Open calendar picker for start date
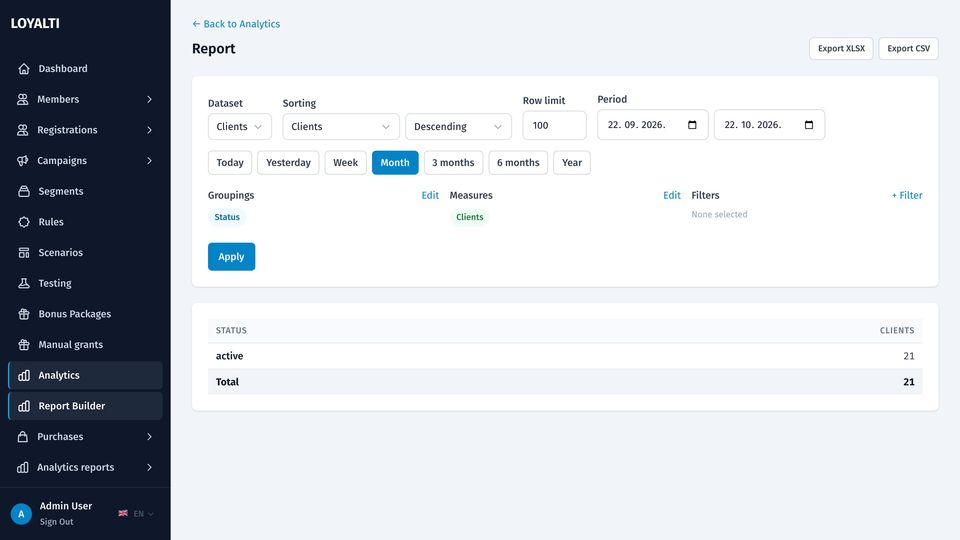 (692, 125)
